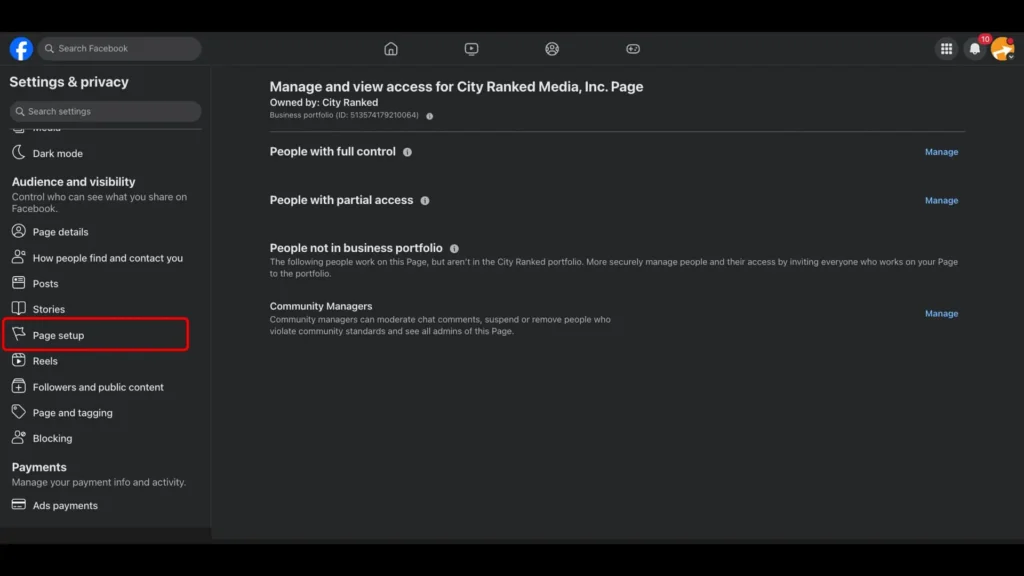Open the Gaming tab icon

coord(633,49)
